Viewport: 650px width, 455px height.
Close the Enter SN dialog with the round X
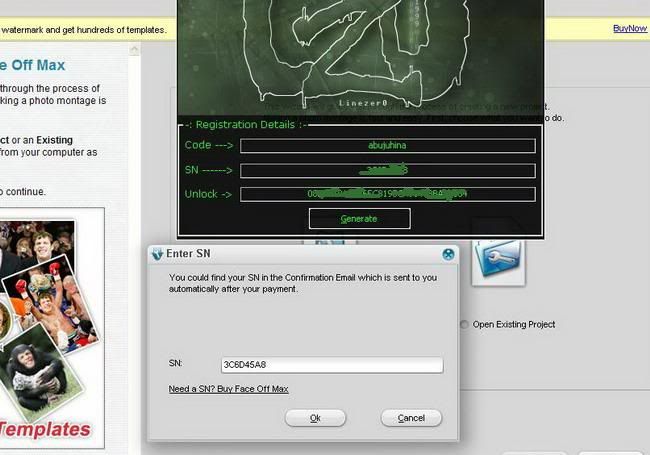[448, 254]
